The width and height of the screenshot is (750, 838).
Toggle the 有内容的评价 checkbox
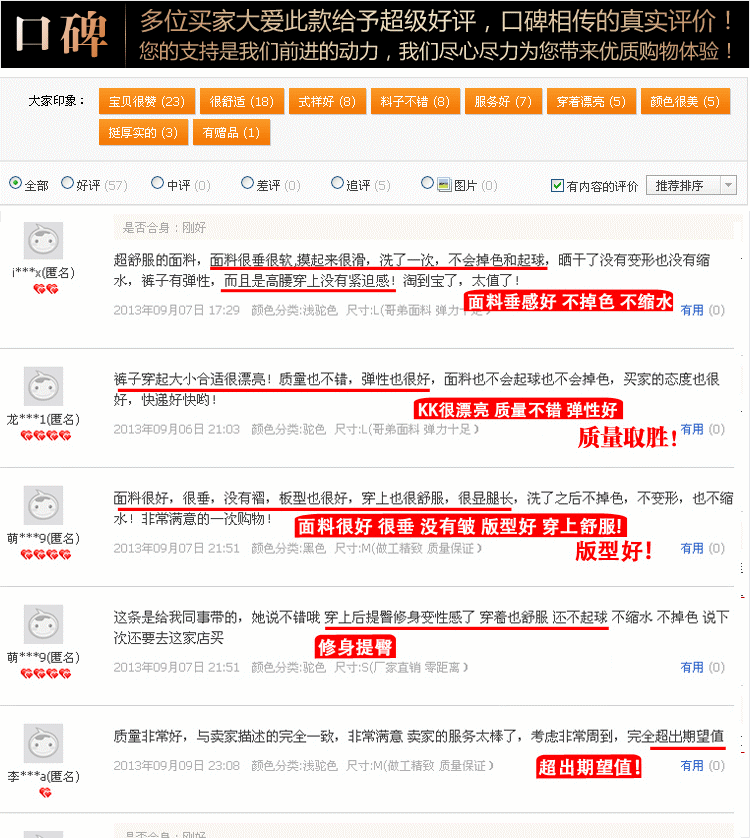point(557,185)
